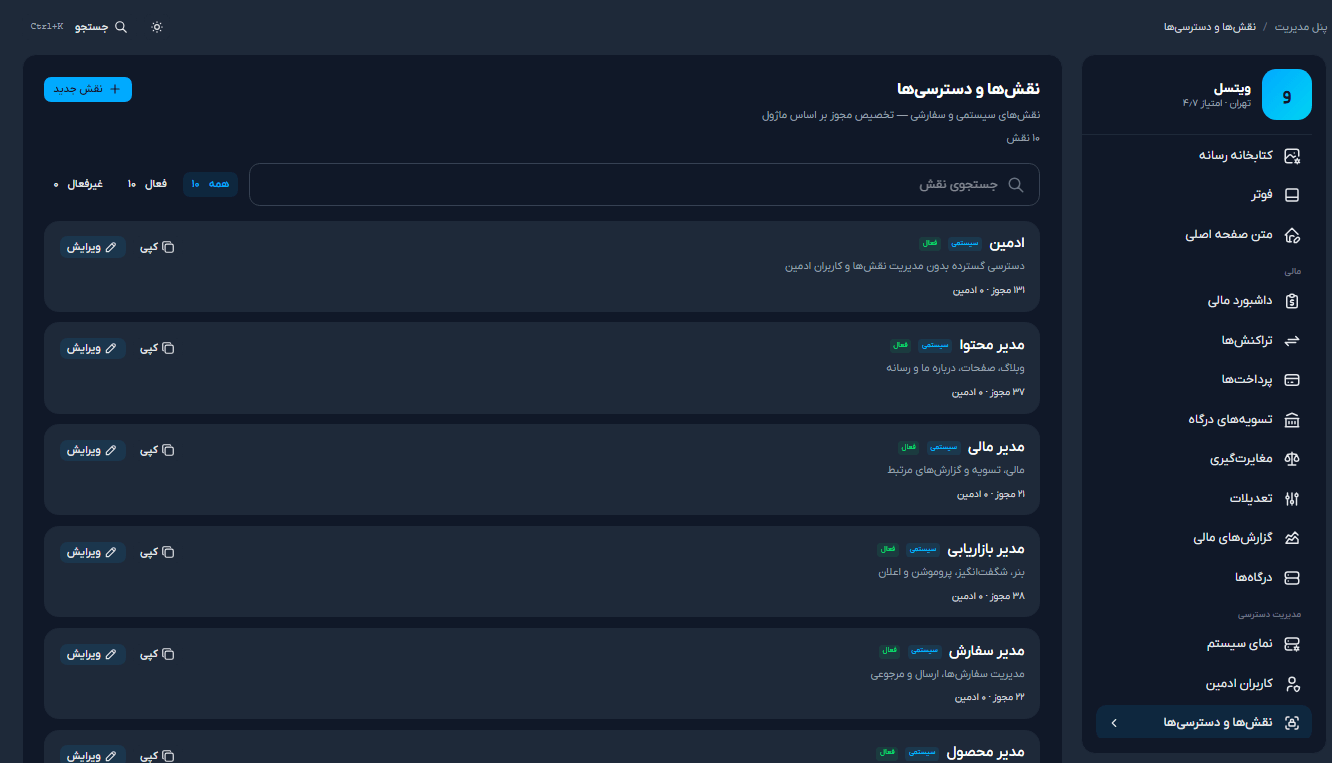Screen dimensions: 1332x763
Task: Click the reconciliation scales icon
Action: point(1292,459)
